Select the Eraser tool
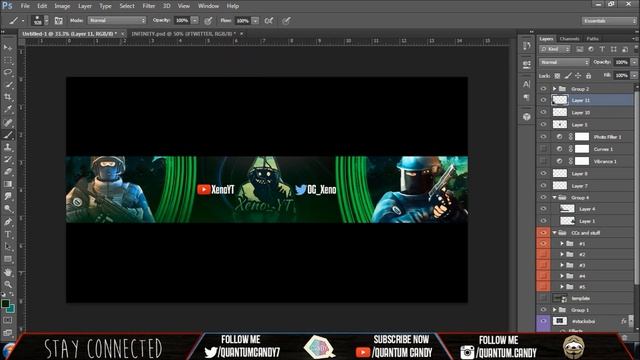 (8, 171)
